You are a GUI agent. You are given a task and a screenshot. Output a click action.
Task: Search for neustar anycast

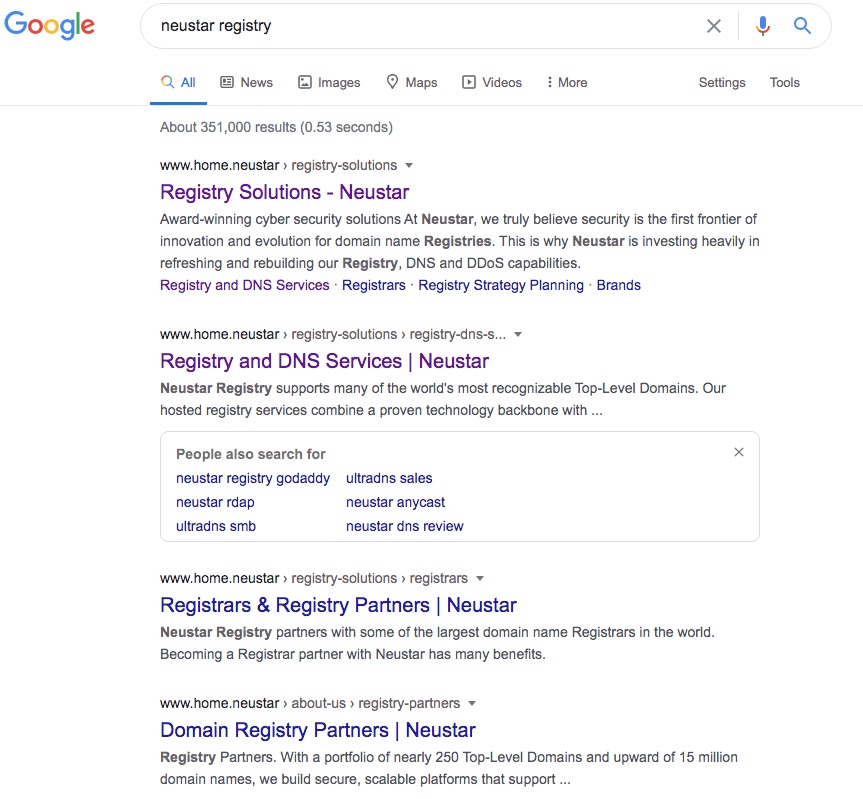point(395,502)
